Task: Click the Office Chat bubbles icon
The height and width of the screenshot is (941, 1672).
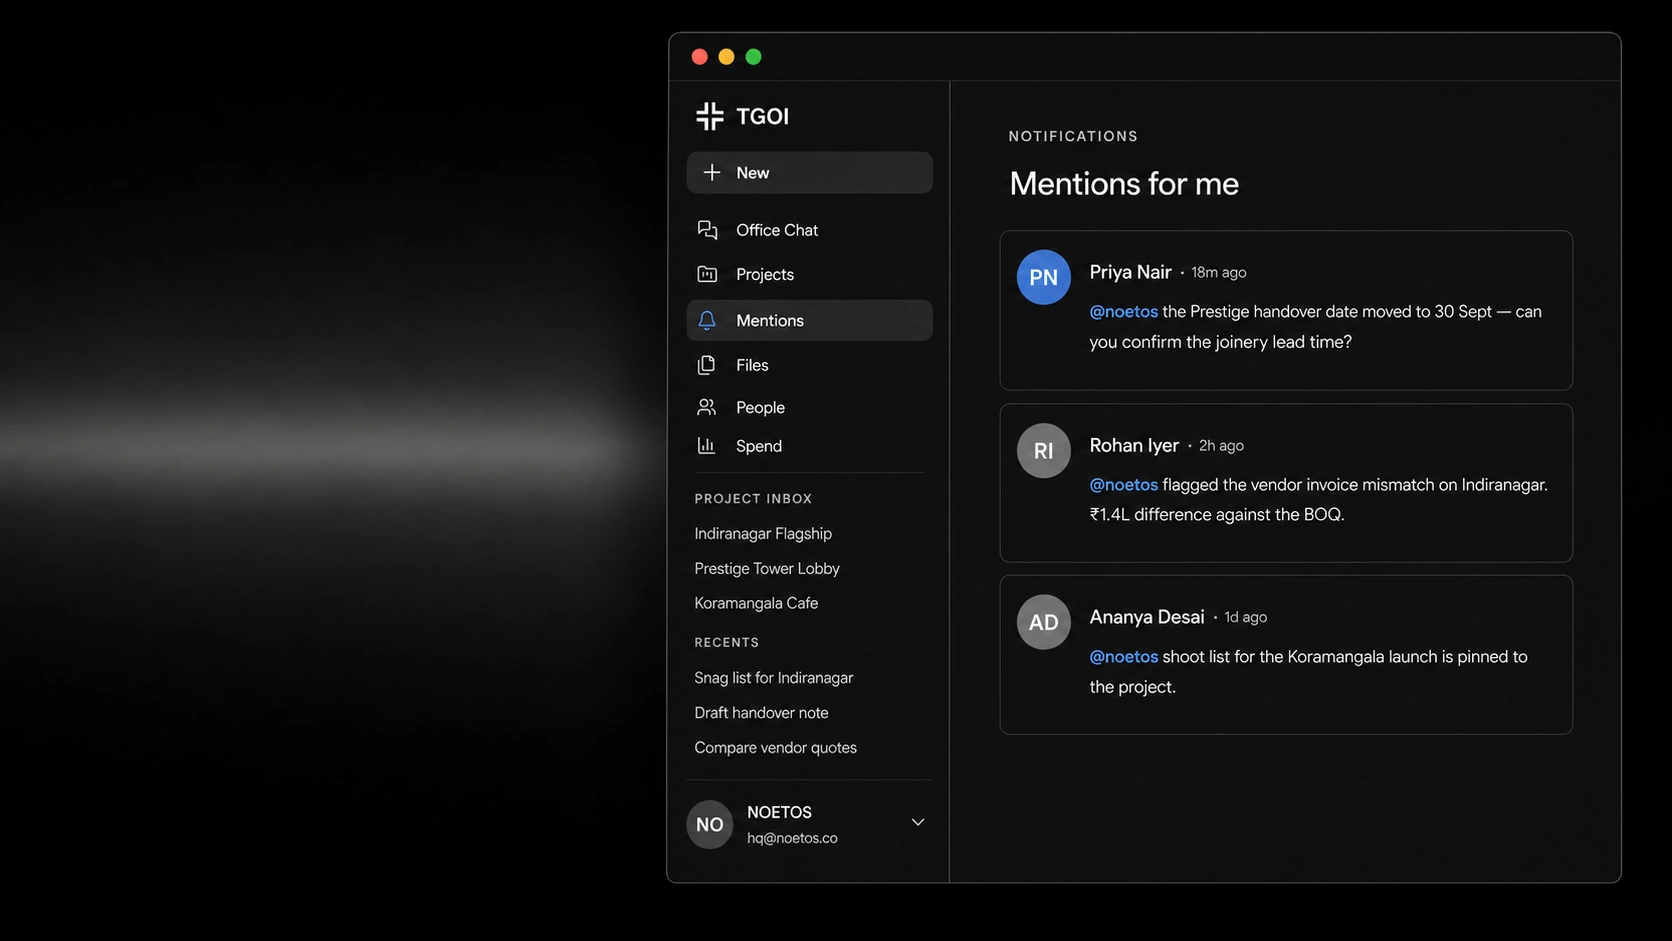Action: point(707,230)
